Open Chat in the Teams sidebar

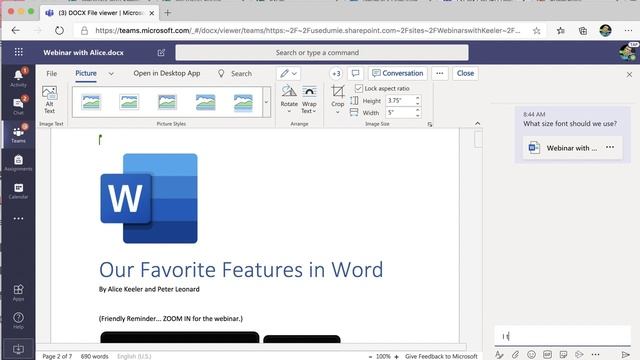18,105
